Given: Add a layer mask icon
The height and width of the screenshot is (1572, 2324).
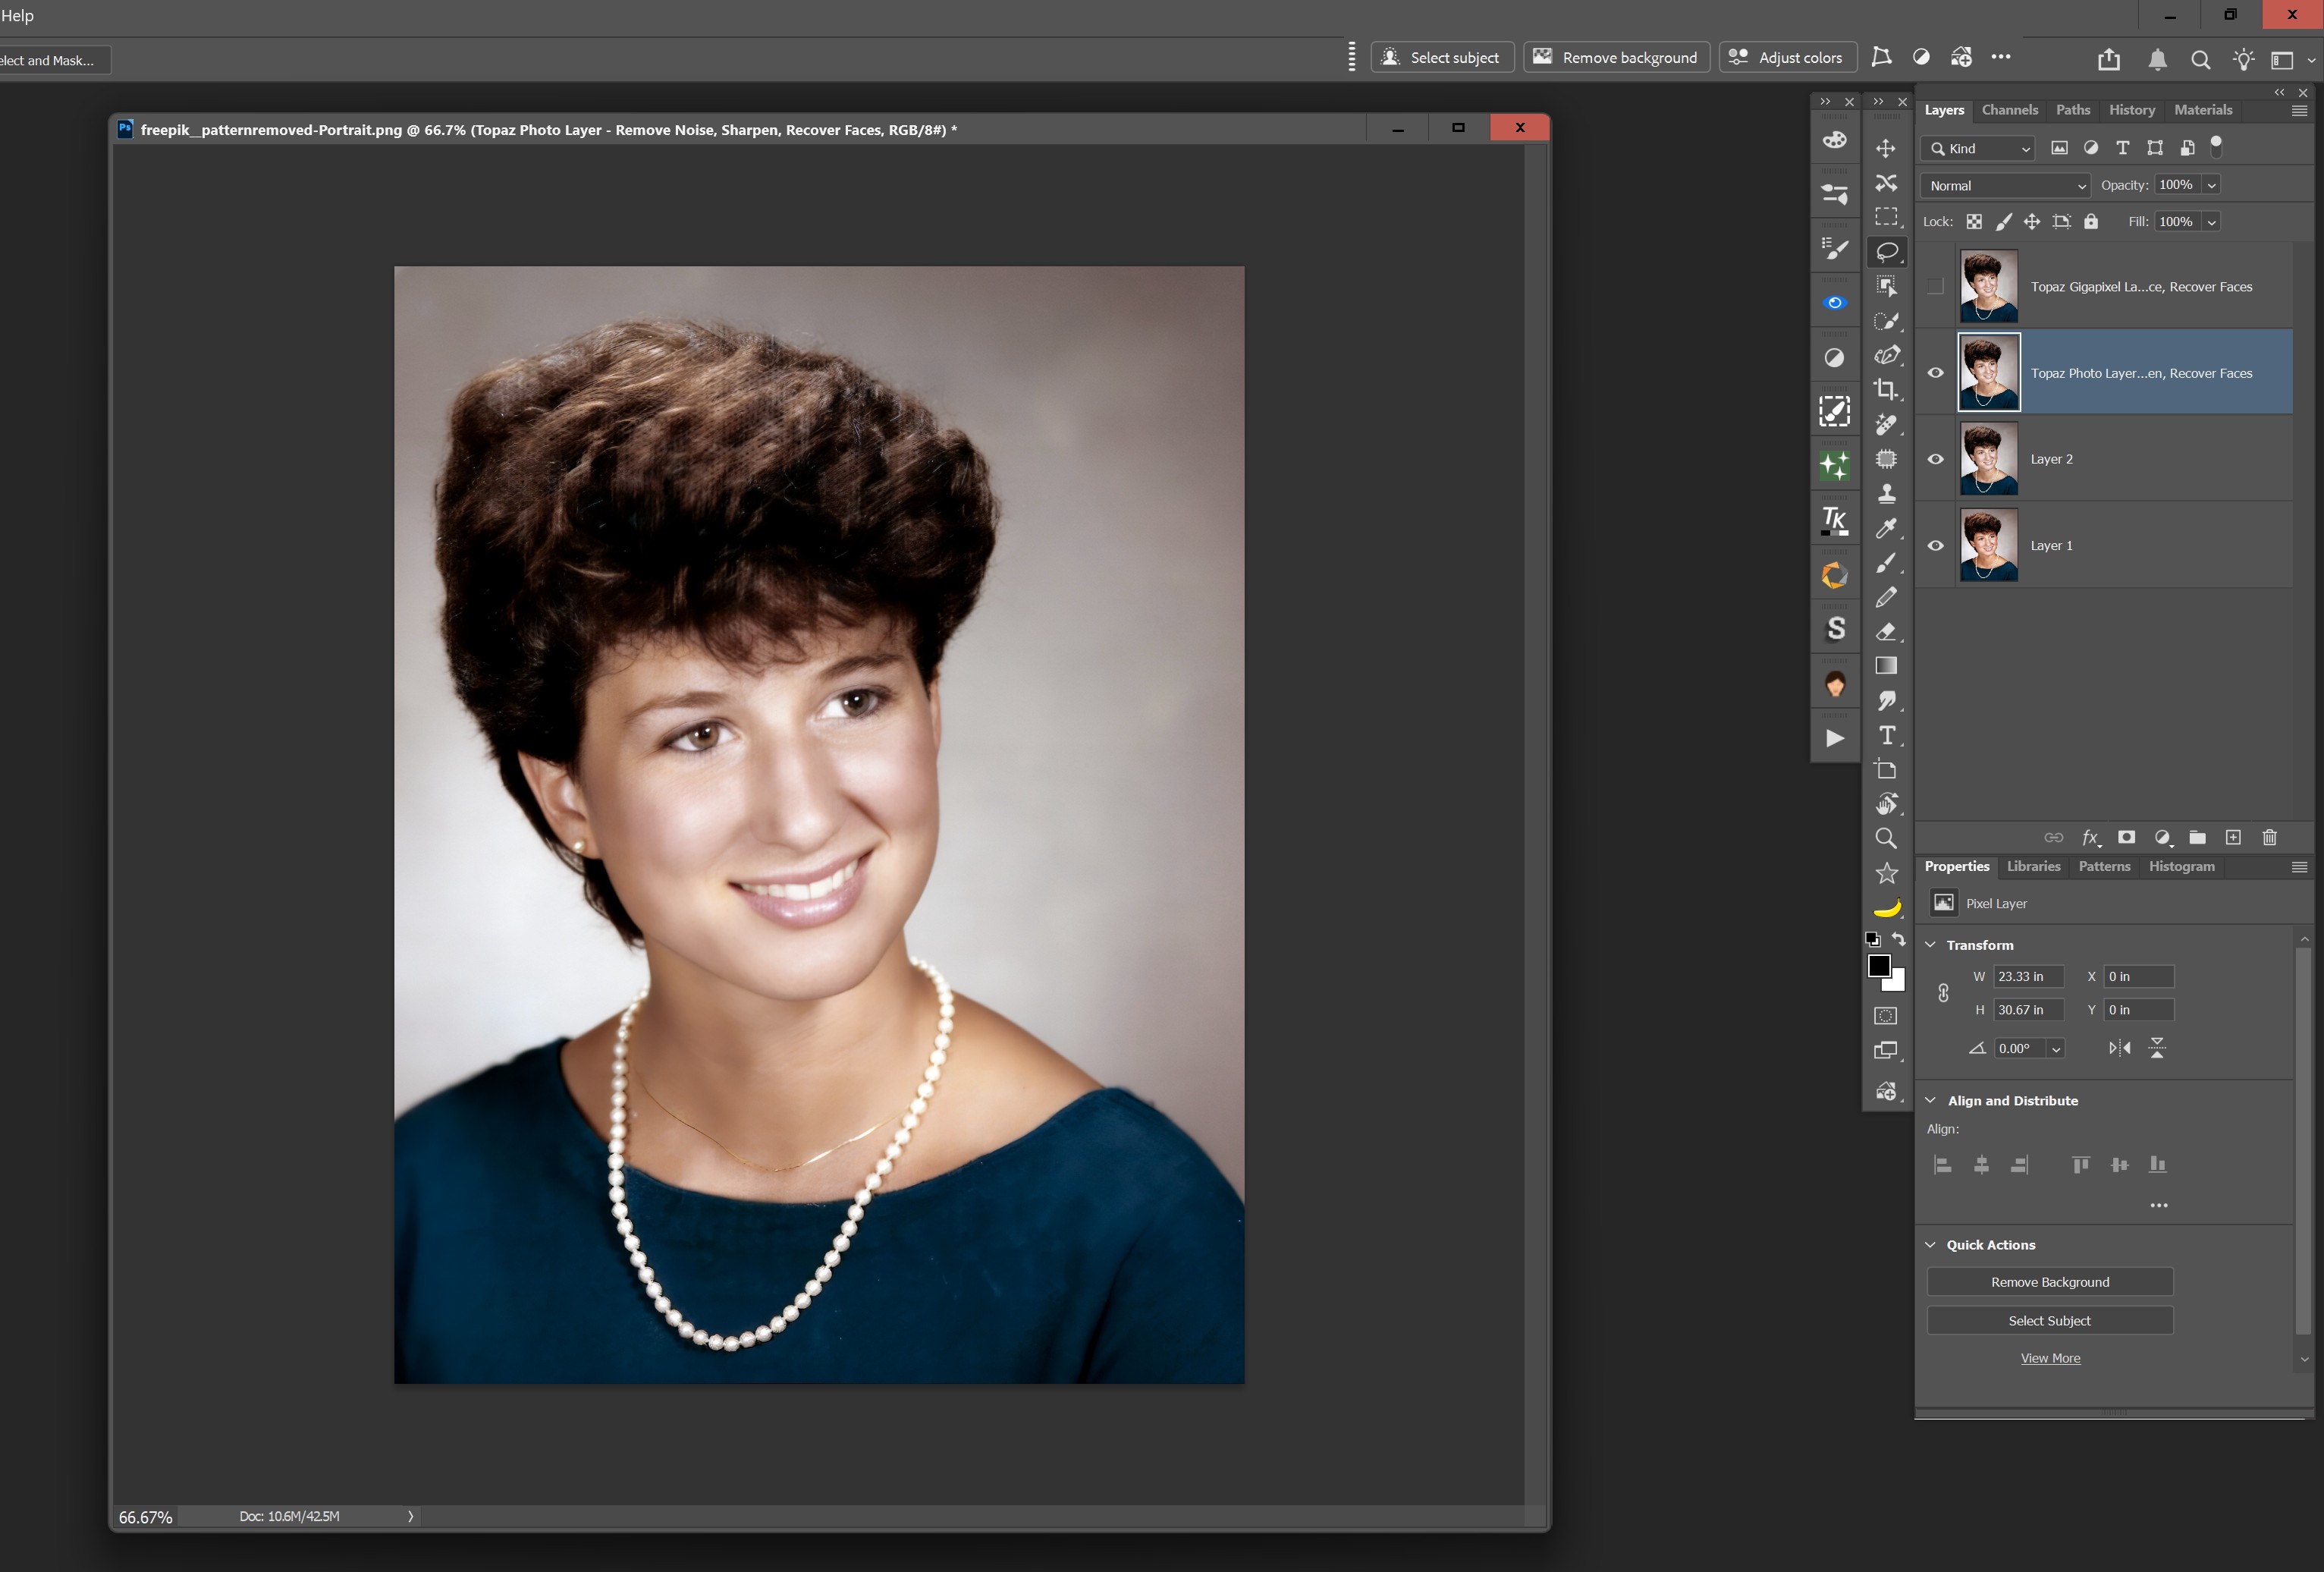Looking at the screenshot, I should pos(2126,837).
